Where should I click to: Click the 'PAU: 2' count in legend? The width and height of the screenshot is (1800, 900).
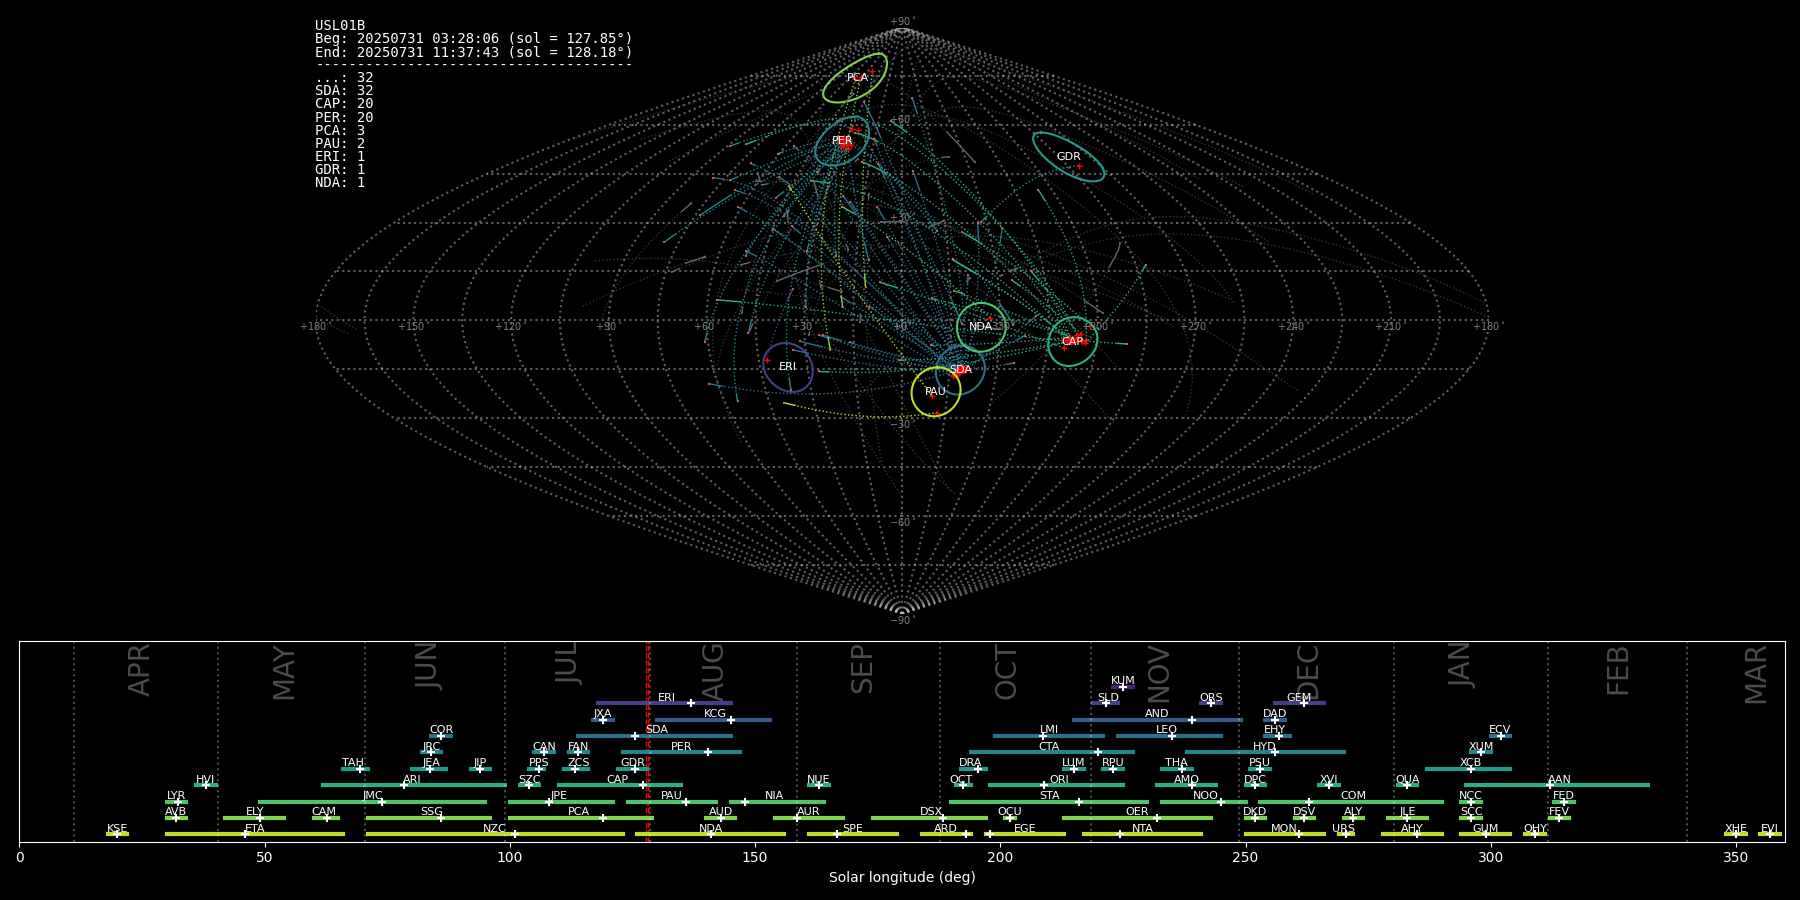pos(340,144)
